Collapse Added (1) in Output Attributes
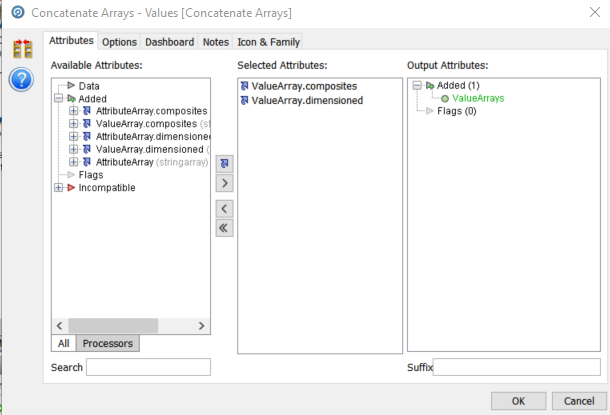Screen dimensions: 610x415 pos(417,86)
